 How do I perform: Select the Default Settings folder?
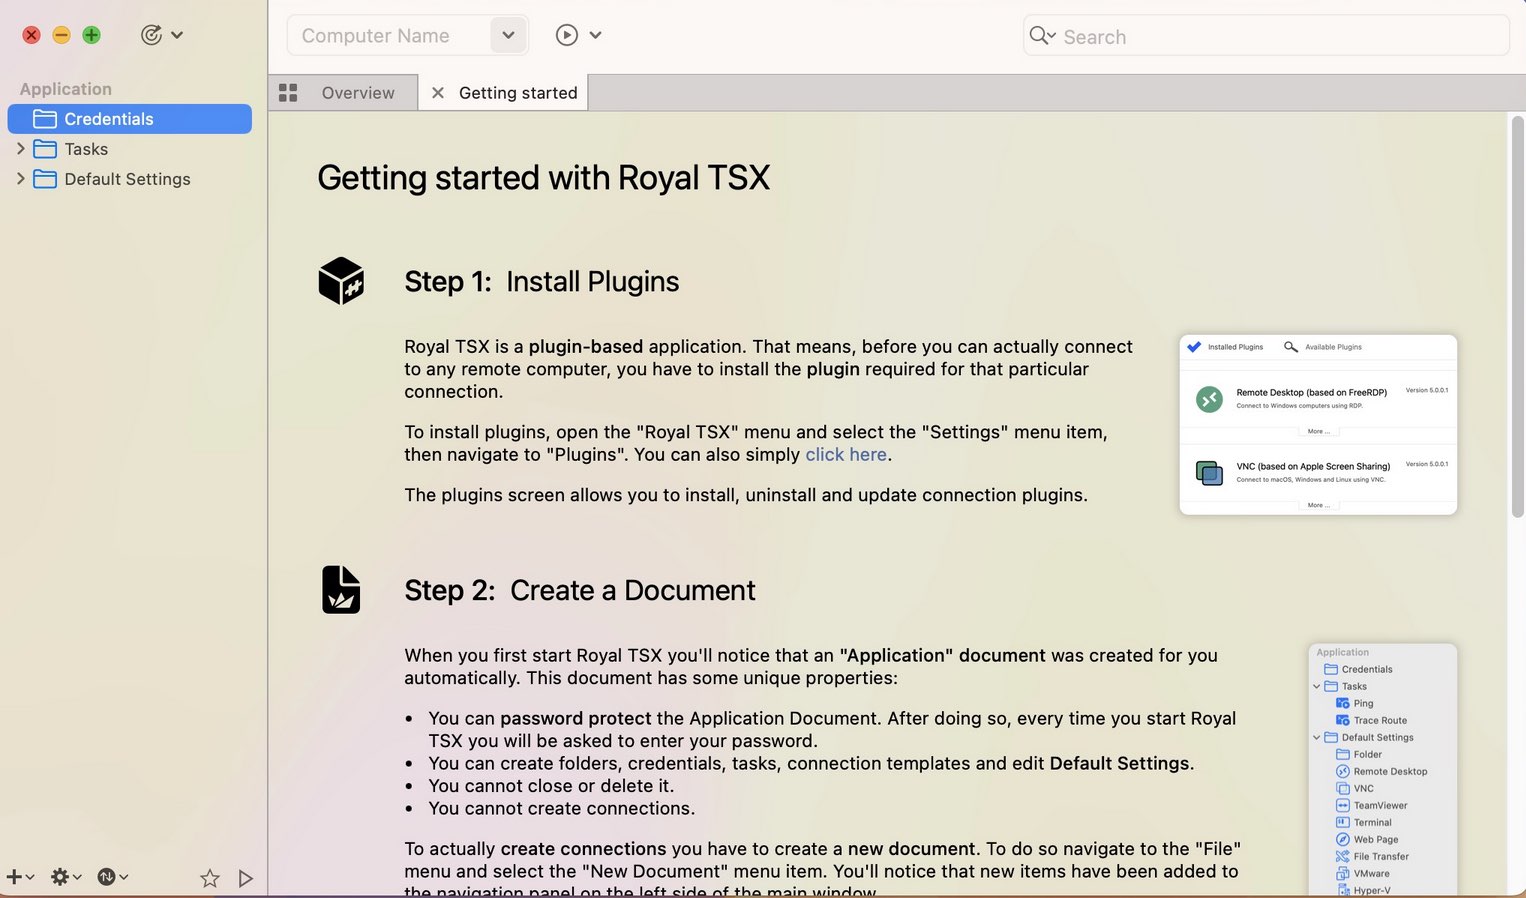(130, 179)
